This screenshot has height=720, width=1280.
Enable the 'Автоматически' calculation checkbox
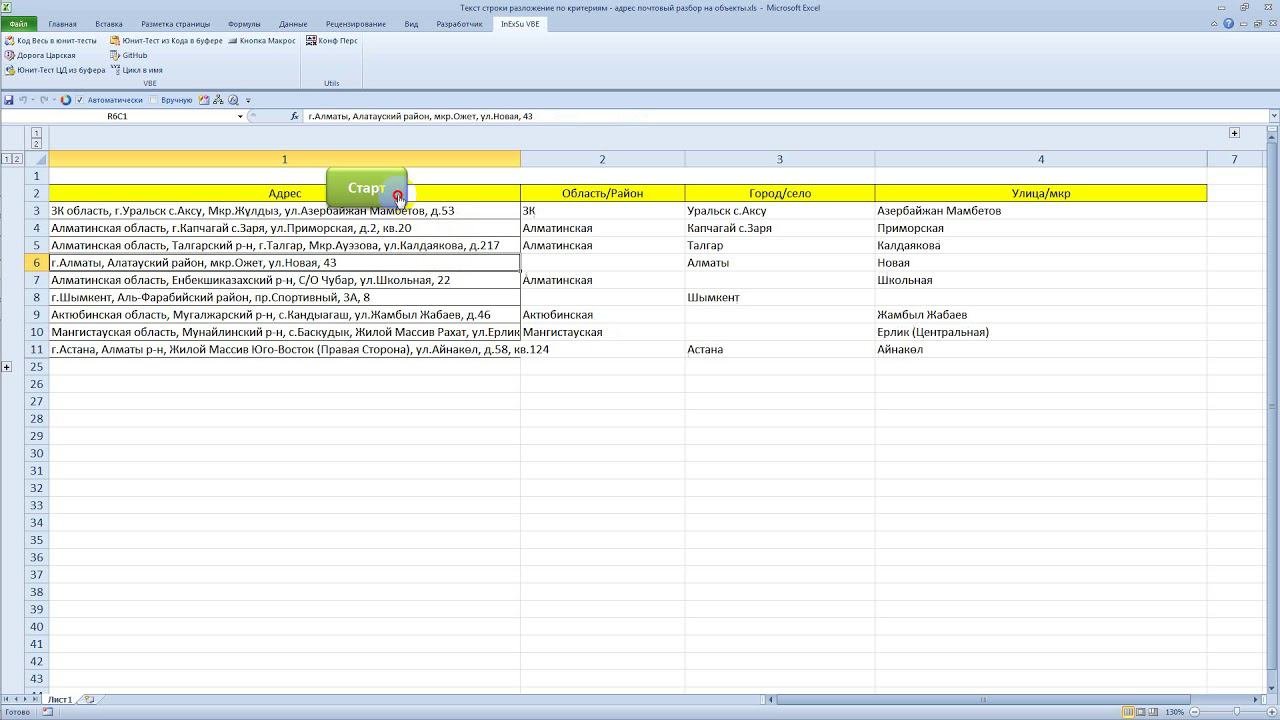80,100
